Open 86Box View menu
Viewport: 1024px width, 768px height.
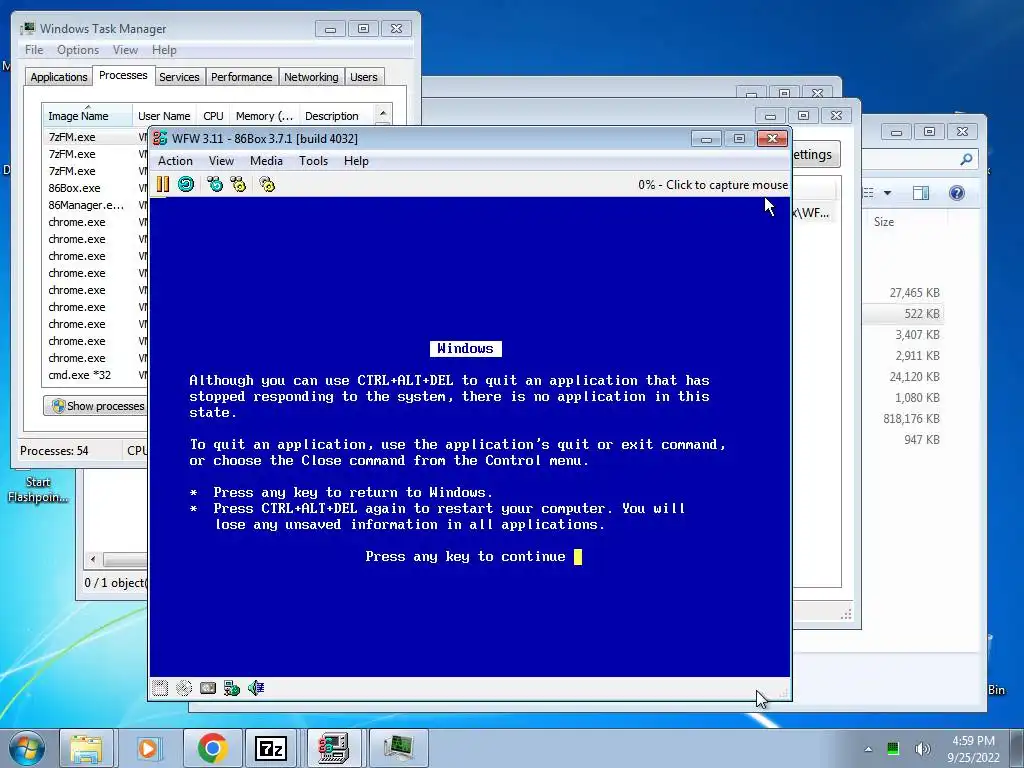[x=221, y=161]
